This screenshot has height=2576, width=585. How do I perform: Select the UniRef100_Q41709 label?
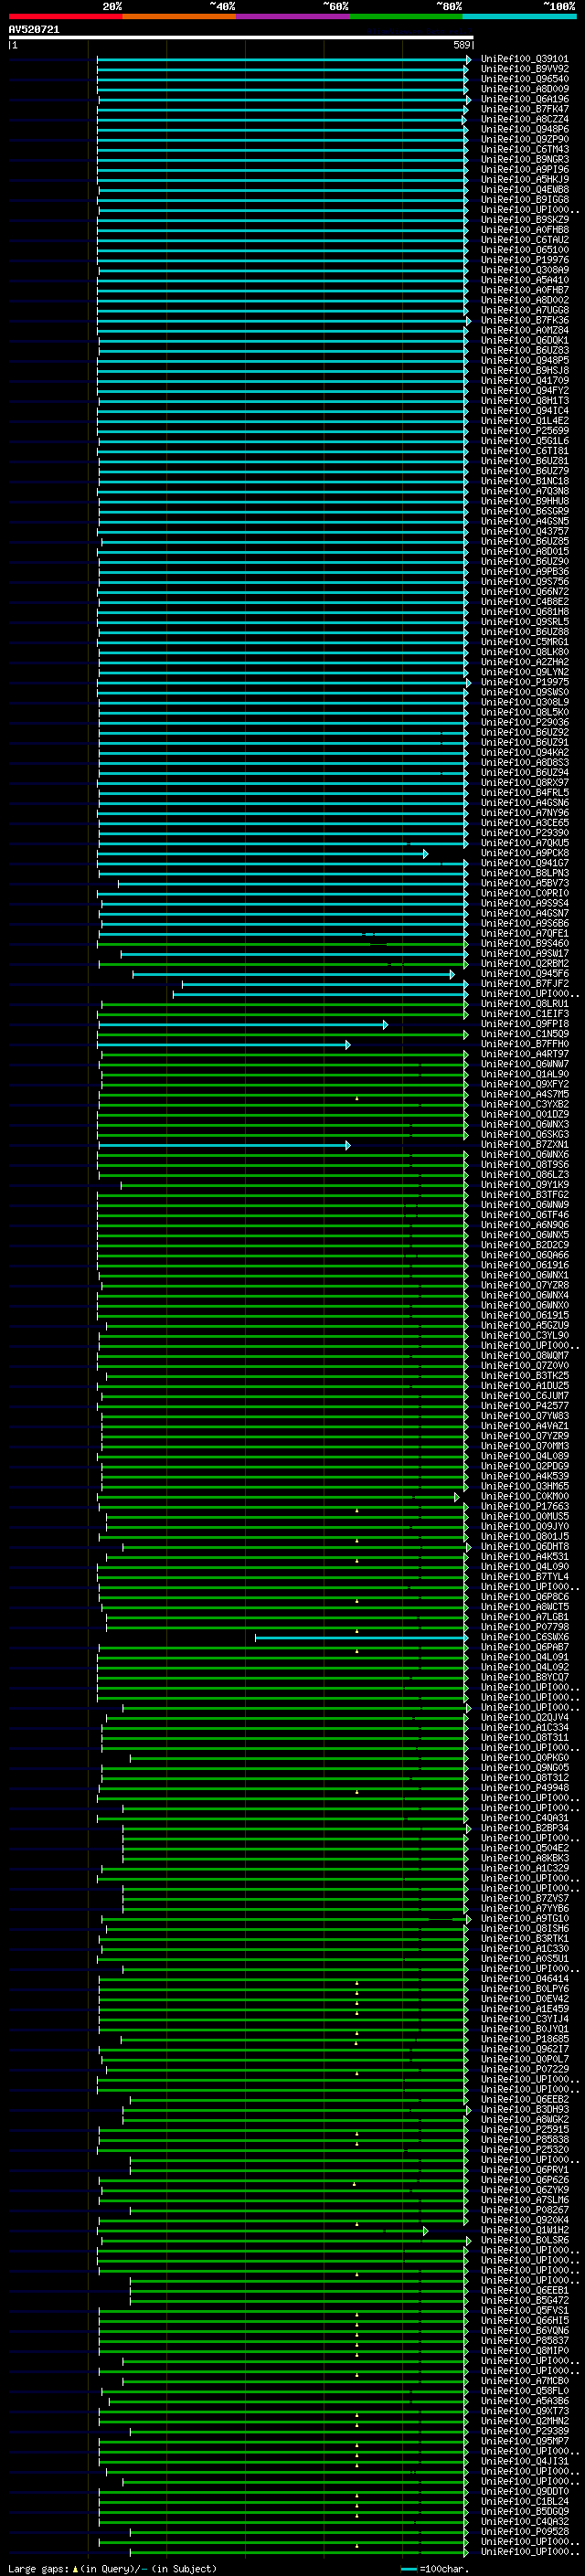(x=525, y=381)
